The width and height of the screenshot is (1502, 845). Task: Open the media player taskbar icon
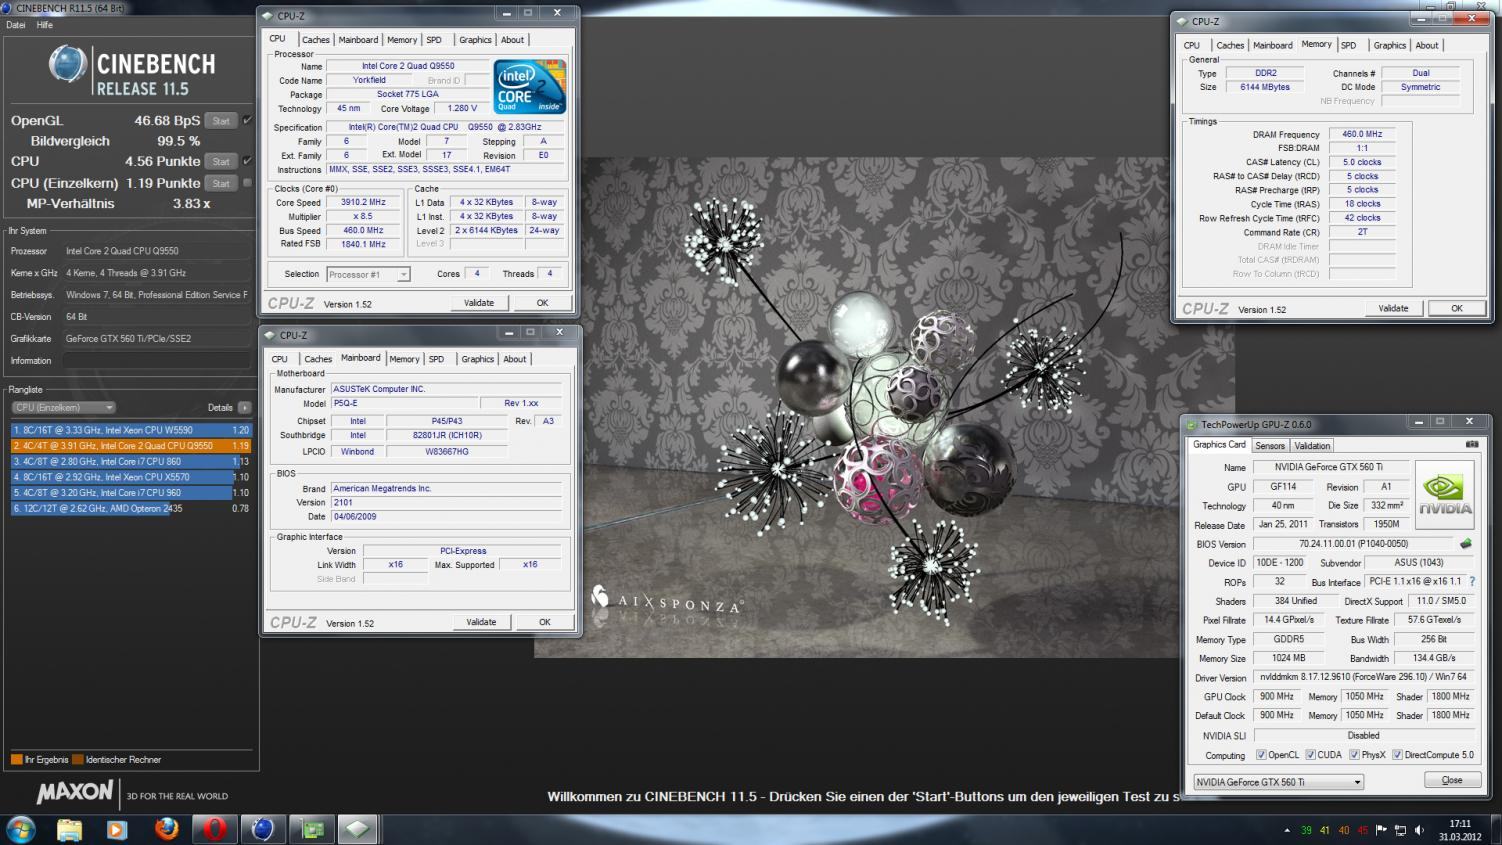(x=117, y=829)
